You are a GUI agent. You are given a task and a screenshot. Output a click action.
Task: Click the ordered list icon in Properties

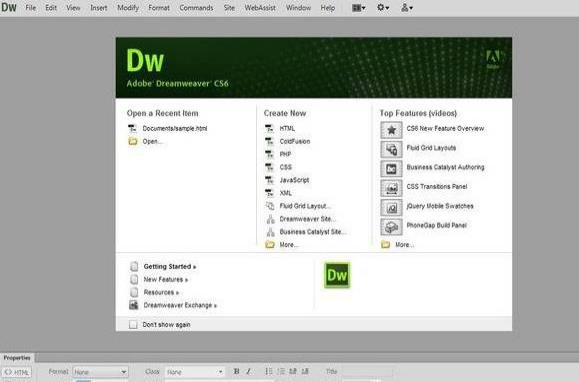click(281, 371)
